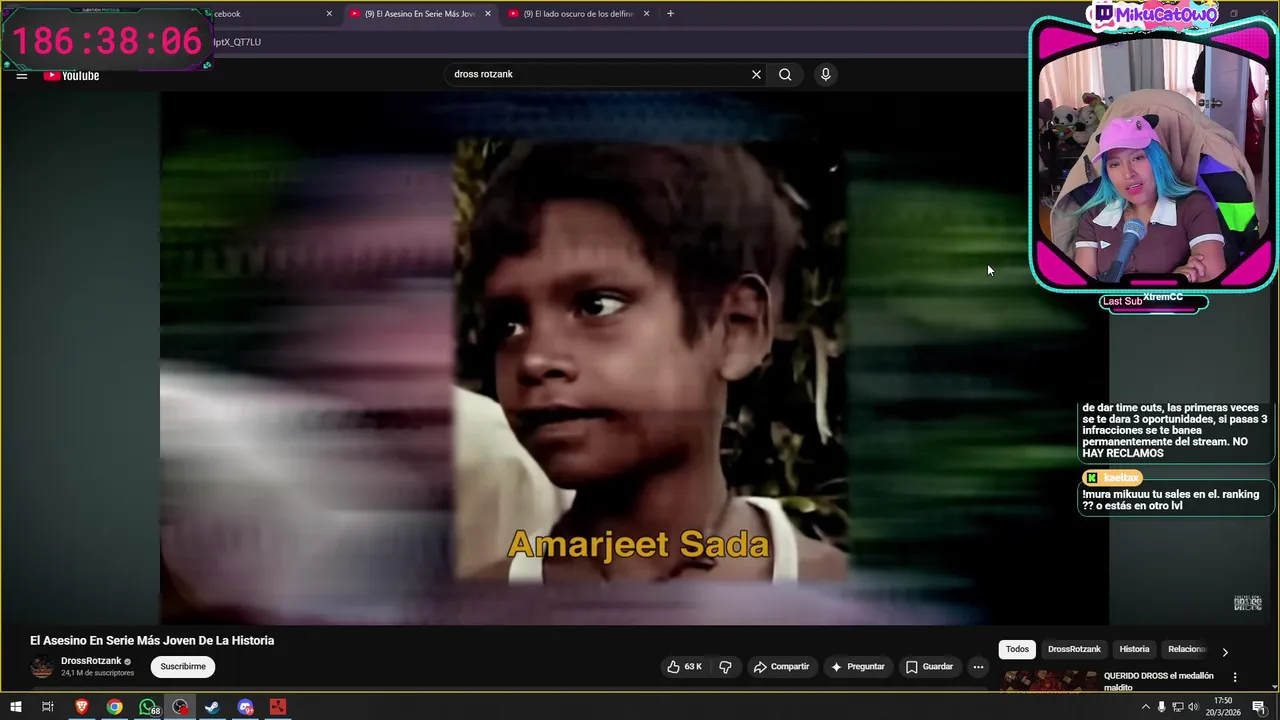
Task: Run search with magnifier button
Action: coord(785,74)
